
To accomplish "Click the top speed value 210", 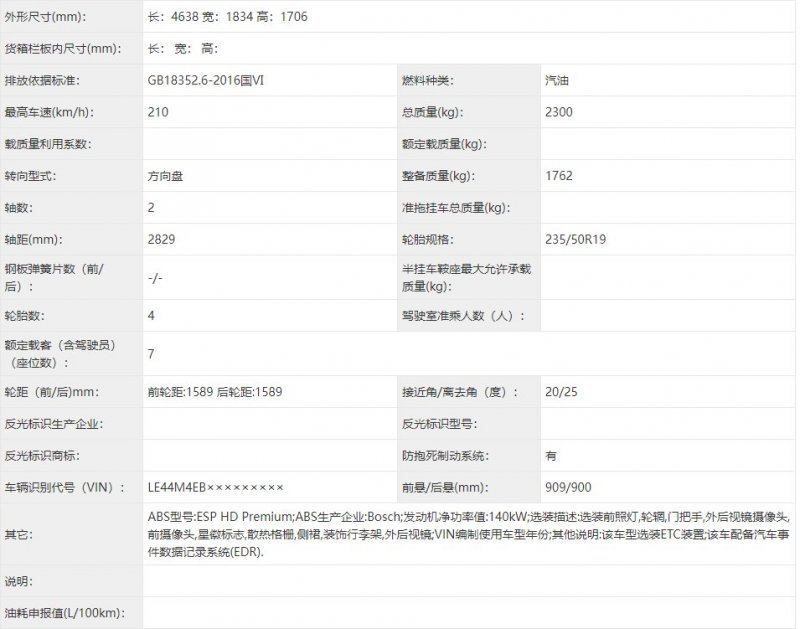I will point(157,112).
